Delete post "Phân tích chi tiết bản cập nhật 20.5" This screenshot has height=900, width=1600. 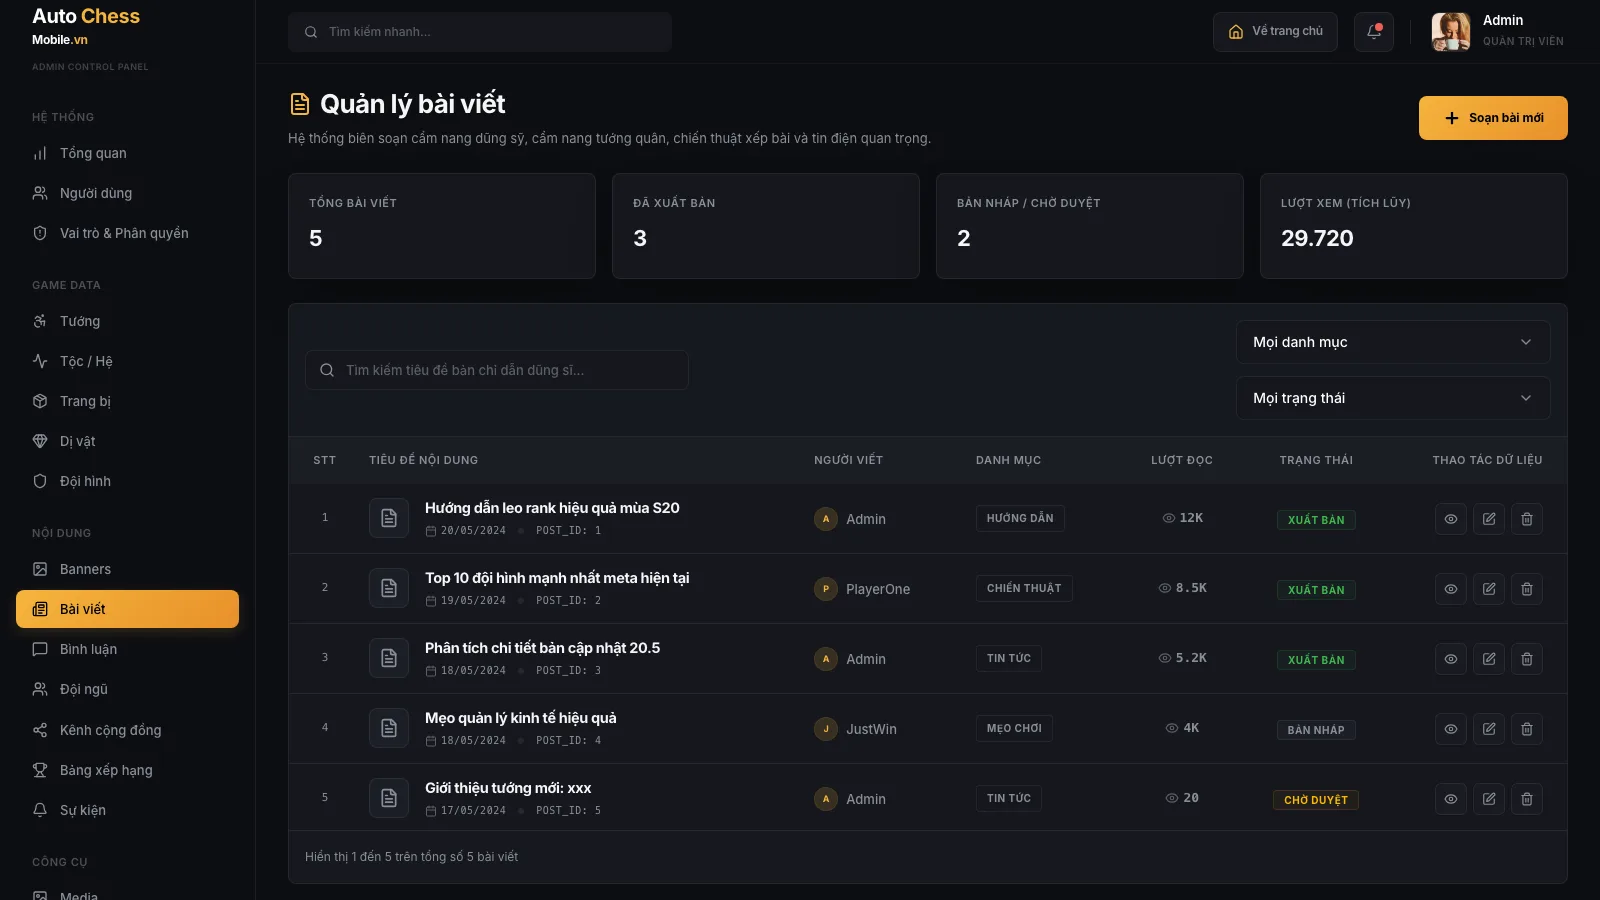[1527, 659]
